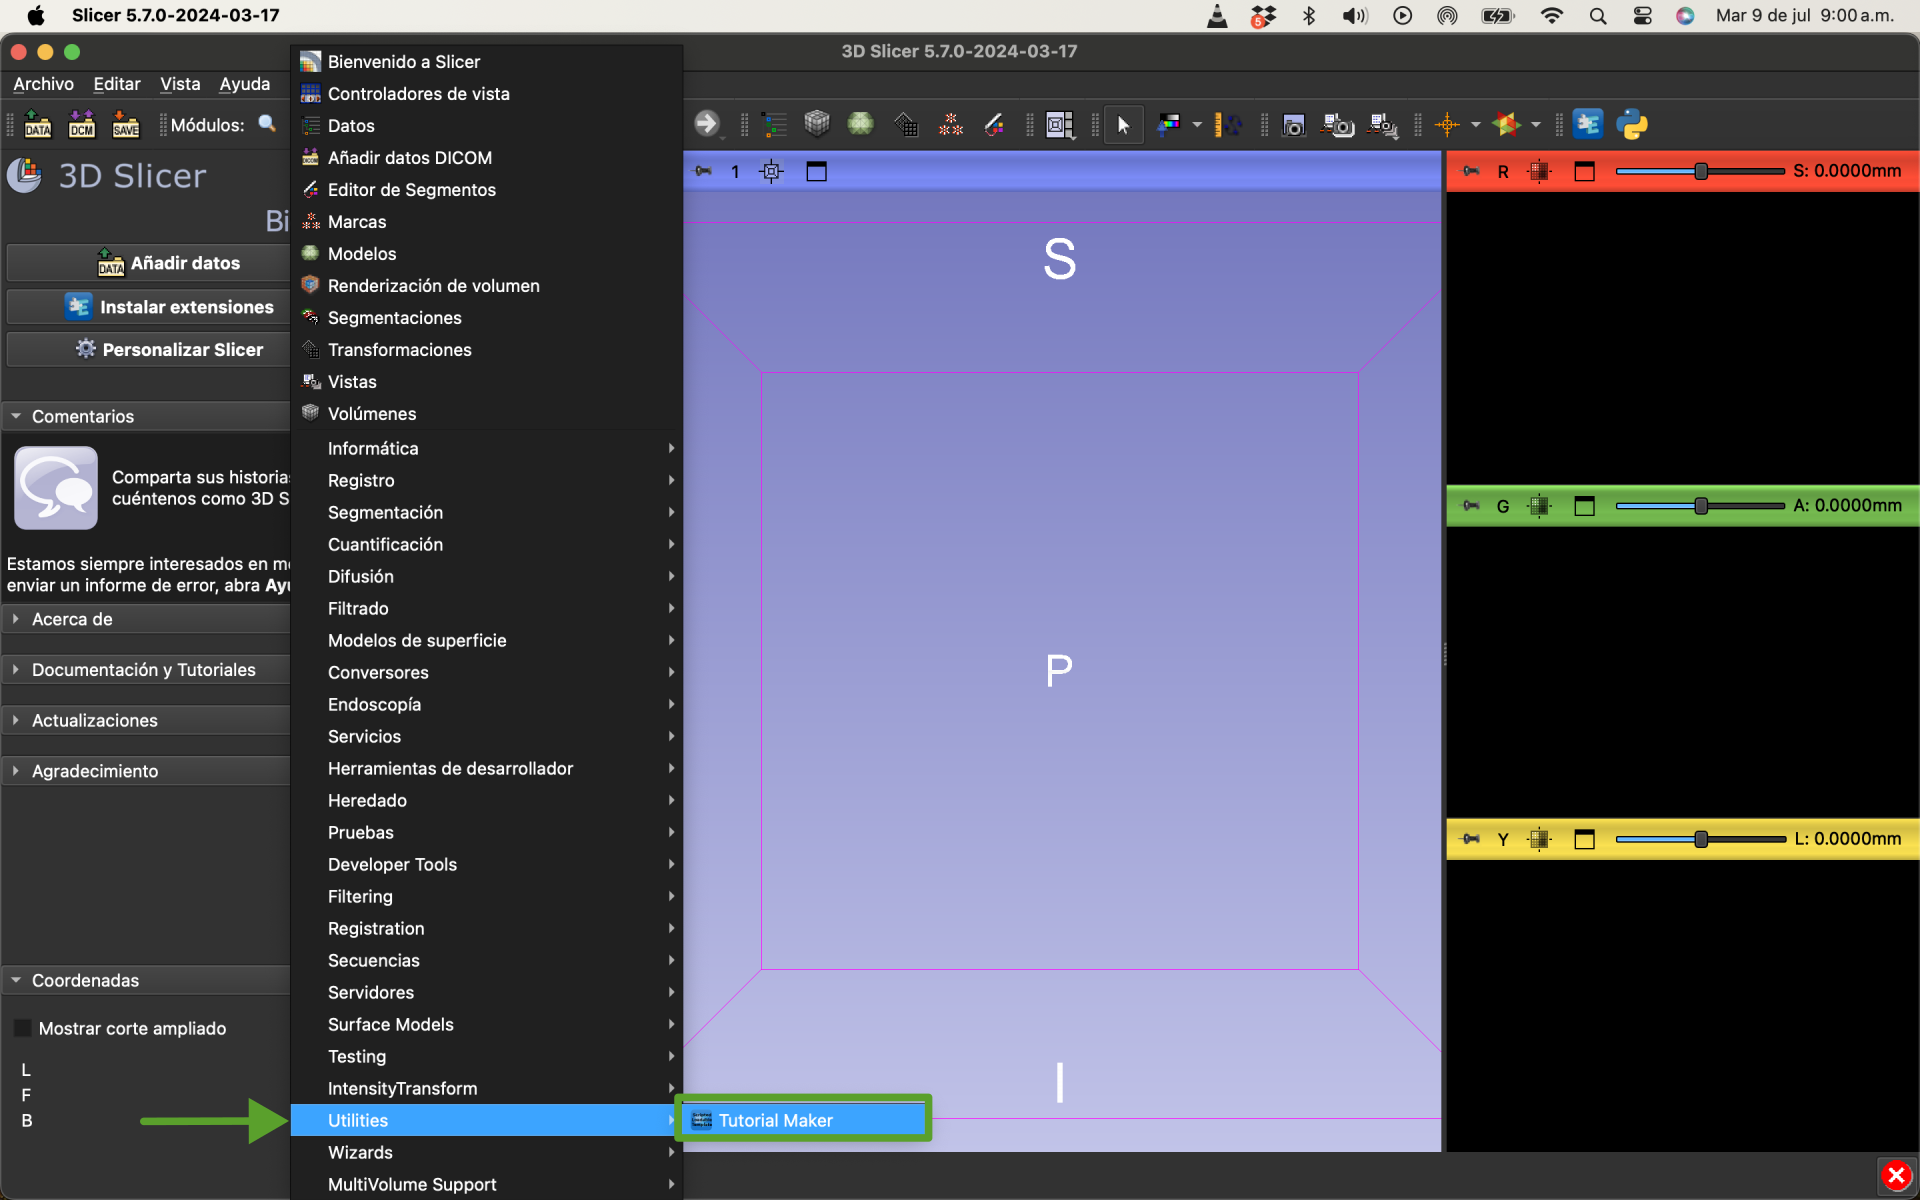Image resolution: width=1920 pixels, height=1200 pixels.
Task: Open the Markups icon in toolbar
Action: [x=951, y=124]
